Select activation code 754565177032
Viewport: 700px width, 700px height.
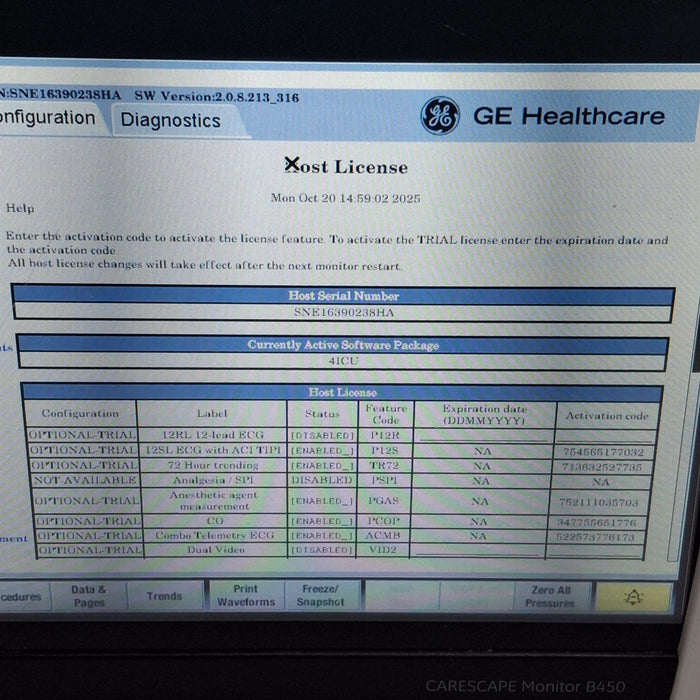click(603, 452)
